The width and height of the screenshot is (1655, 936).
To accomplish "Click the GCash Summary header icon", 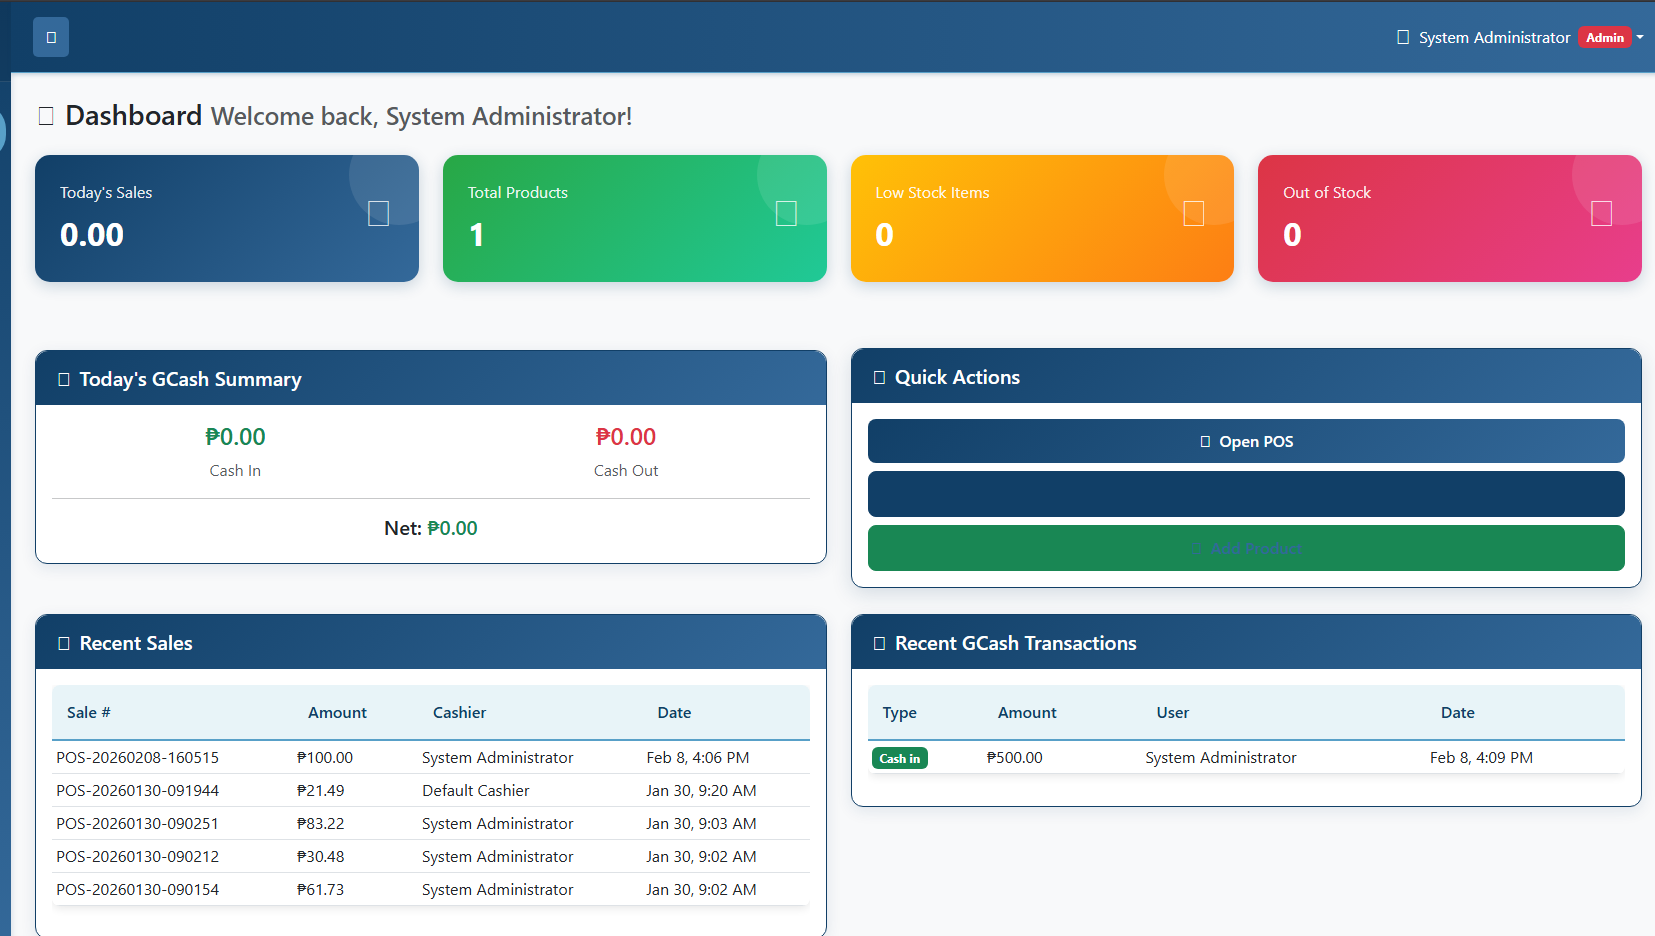I will [63, 378].
